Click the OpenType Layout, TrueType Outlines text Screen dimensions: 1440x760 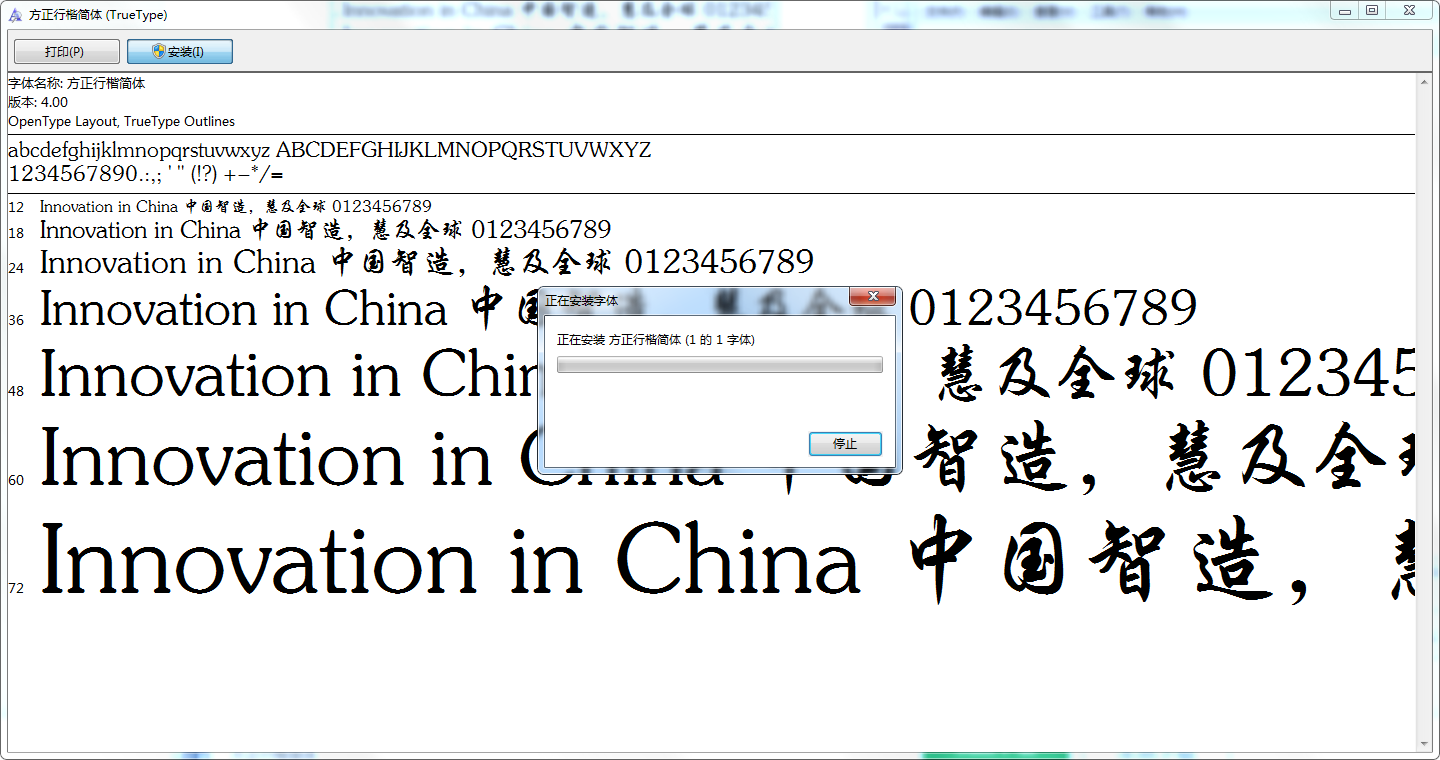point(121,121)
